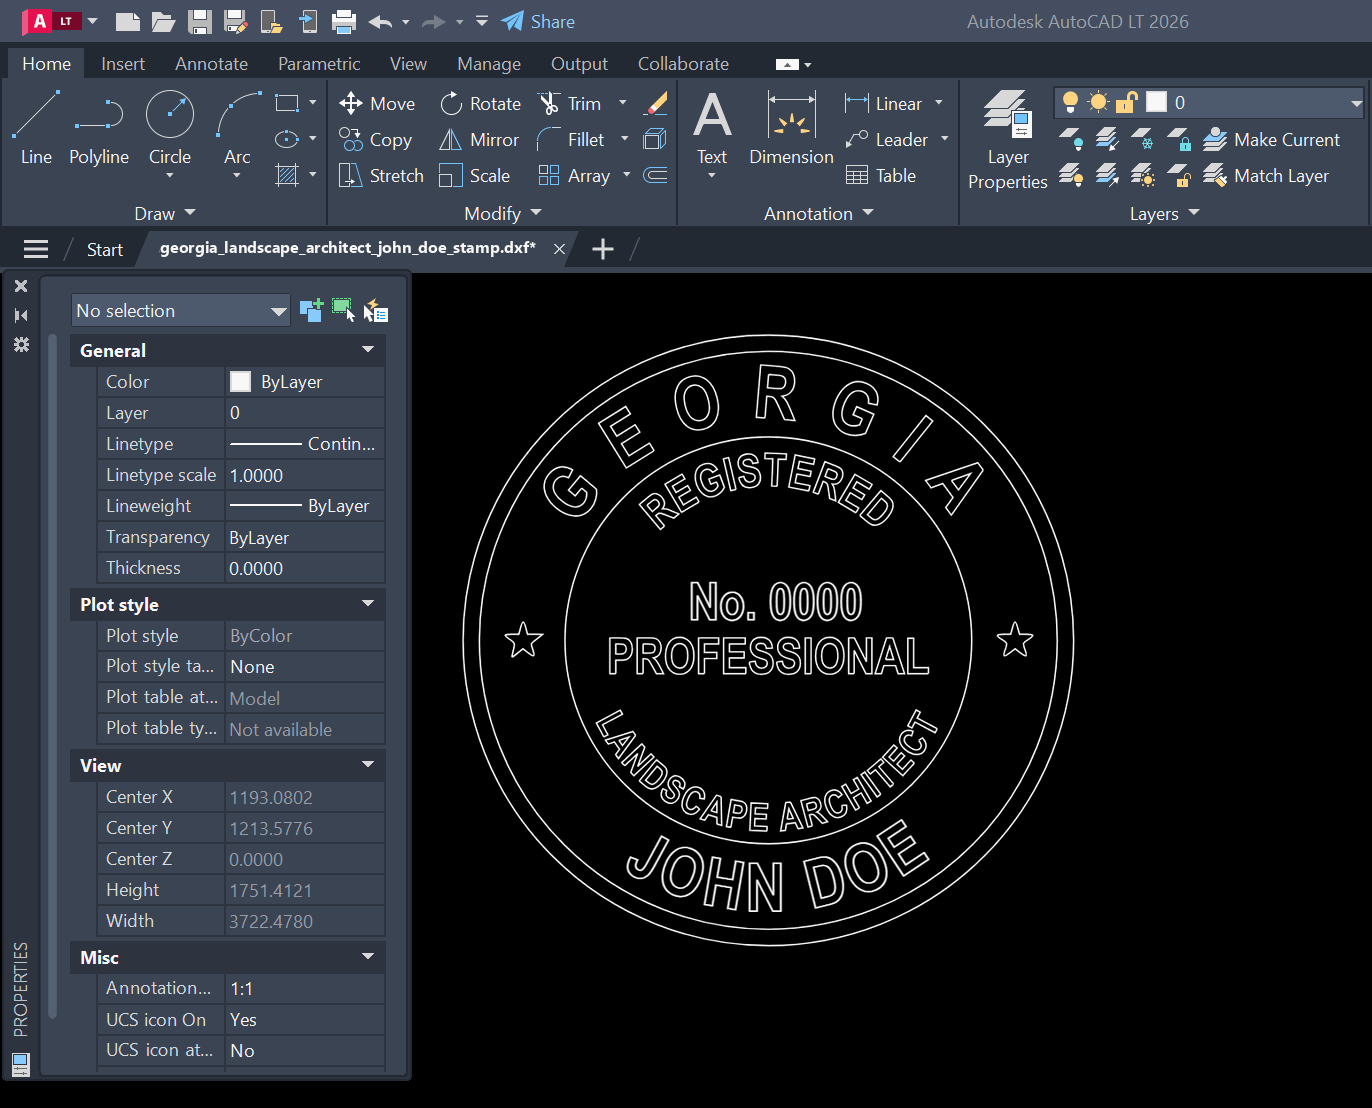Select the Dimension tool
1372x1108 pixels.
[791, 128]
